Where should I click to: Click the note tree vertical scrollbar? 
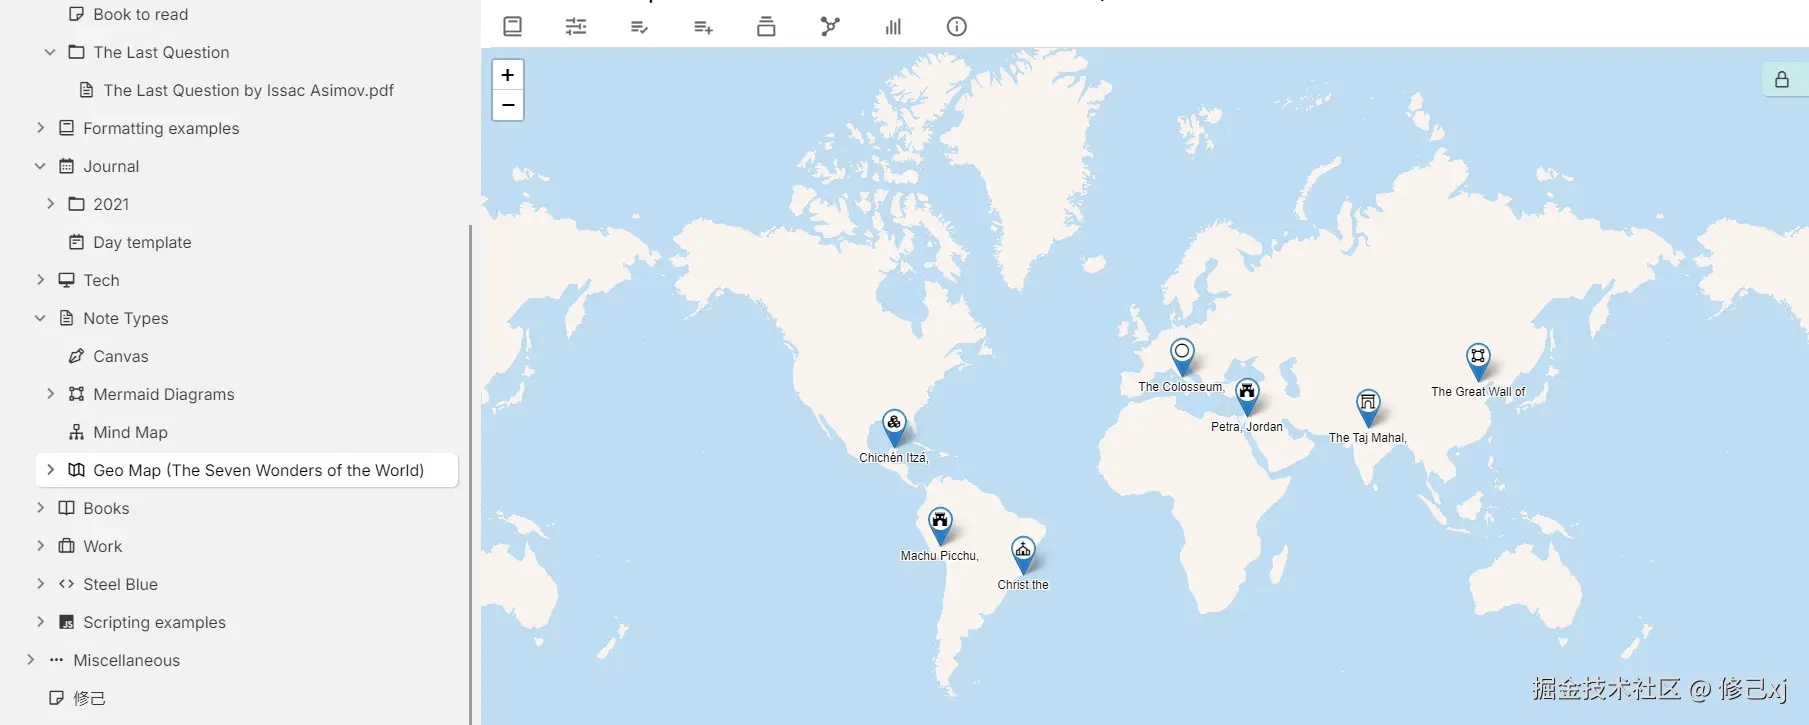[x=470, y=474]
